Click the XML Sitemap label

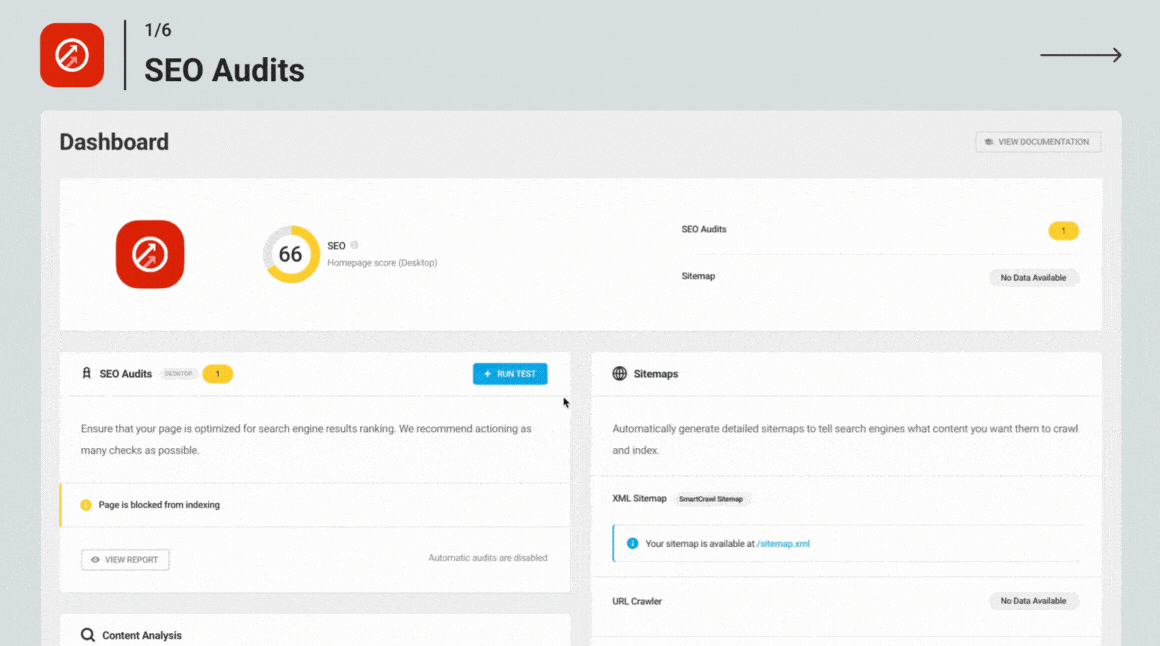pos(639,499)
